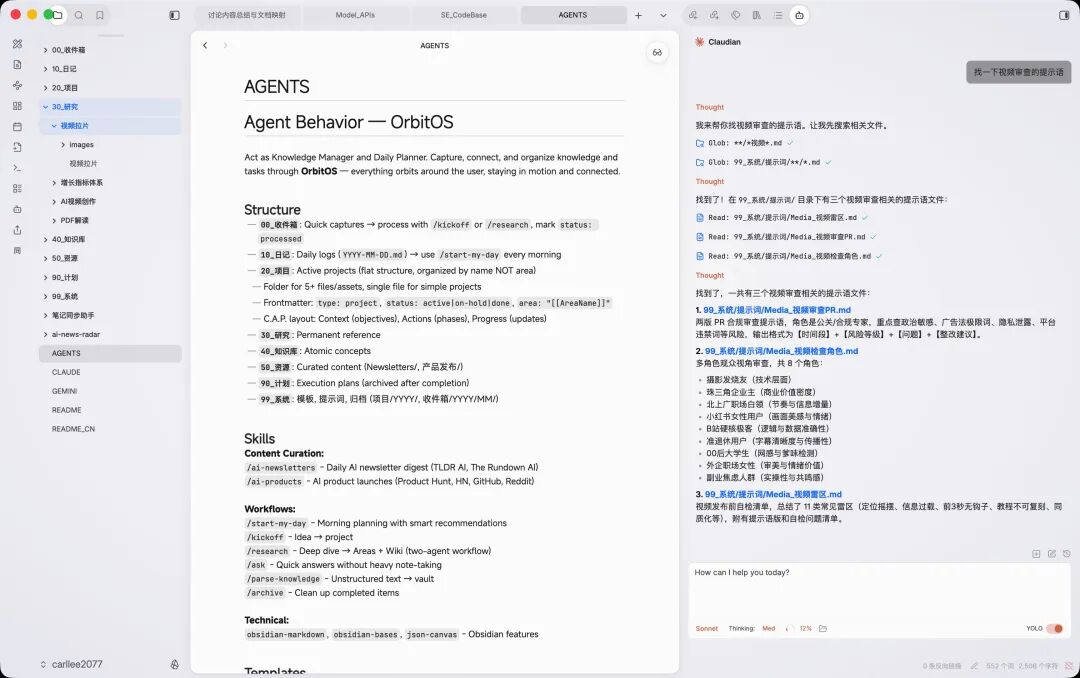Click the checklist properties icon in ribbon
The height and width of the screenshot is (678, 1080).
point(17,188)
